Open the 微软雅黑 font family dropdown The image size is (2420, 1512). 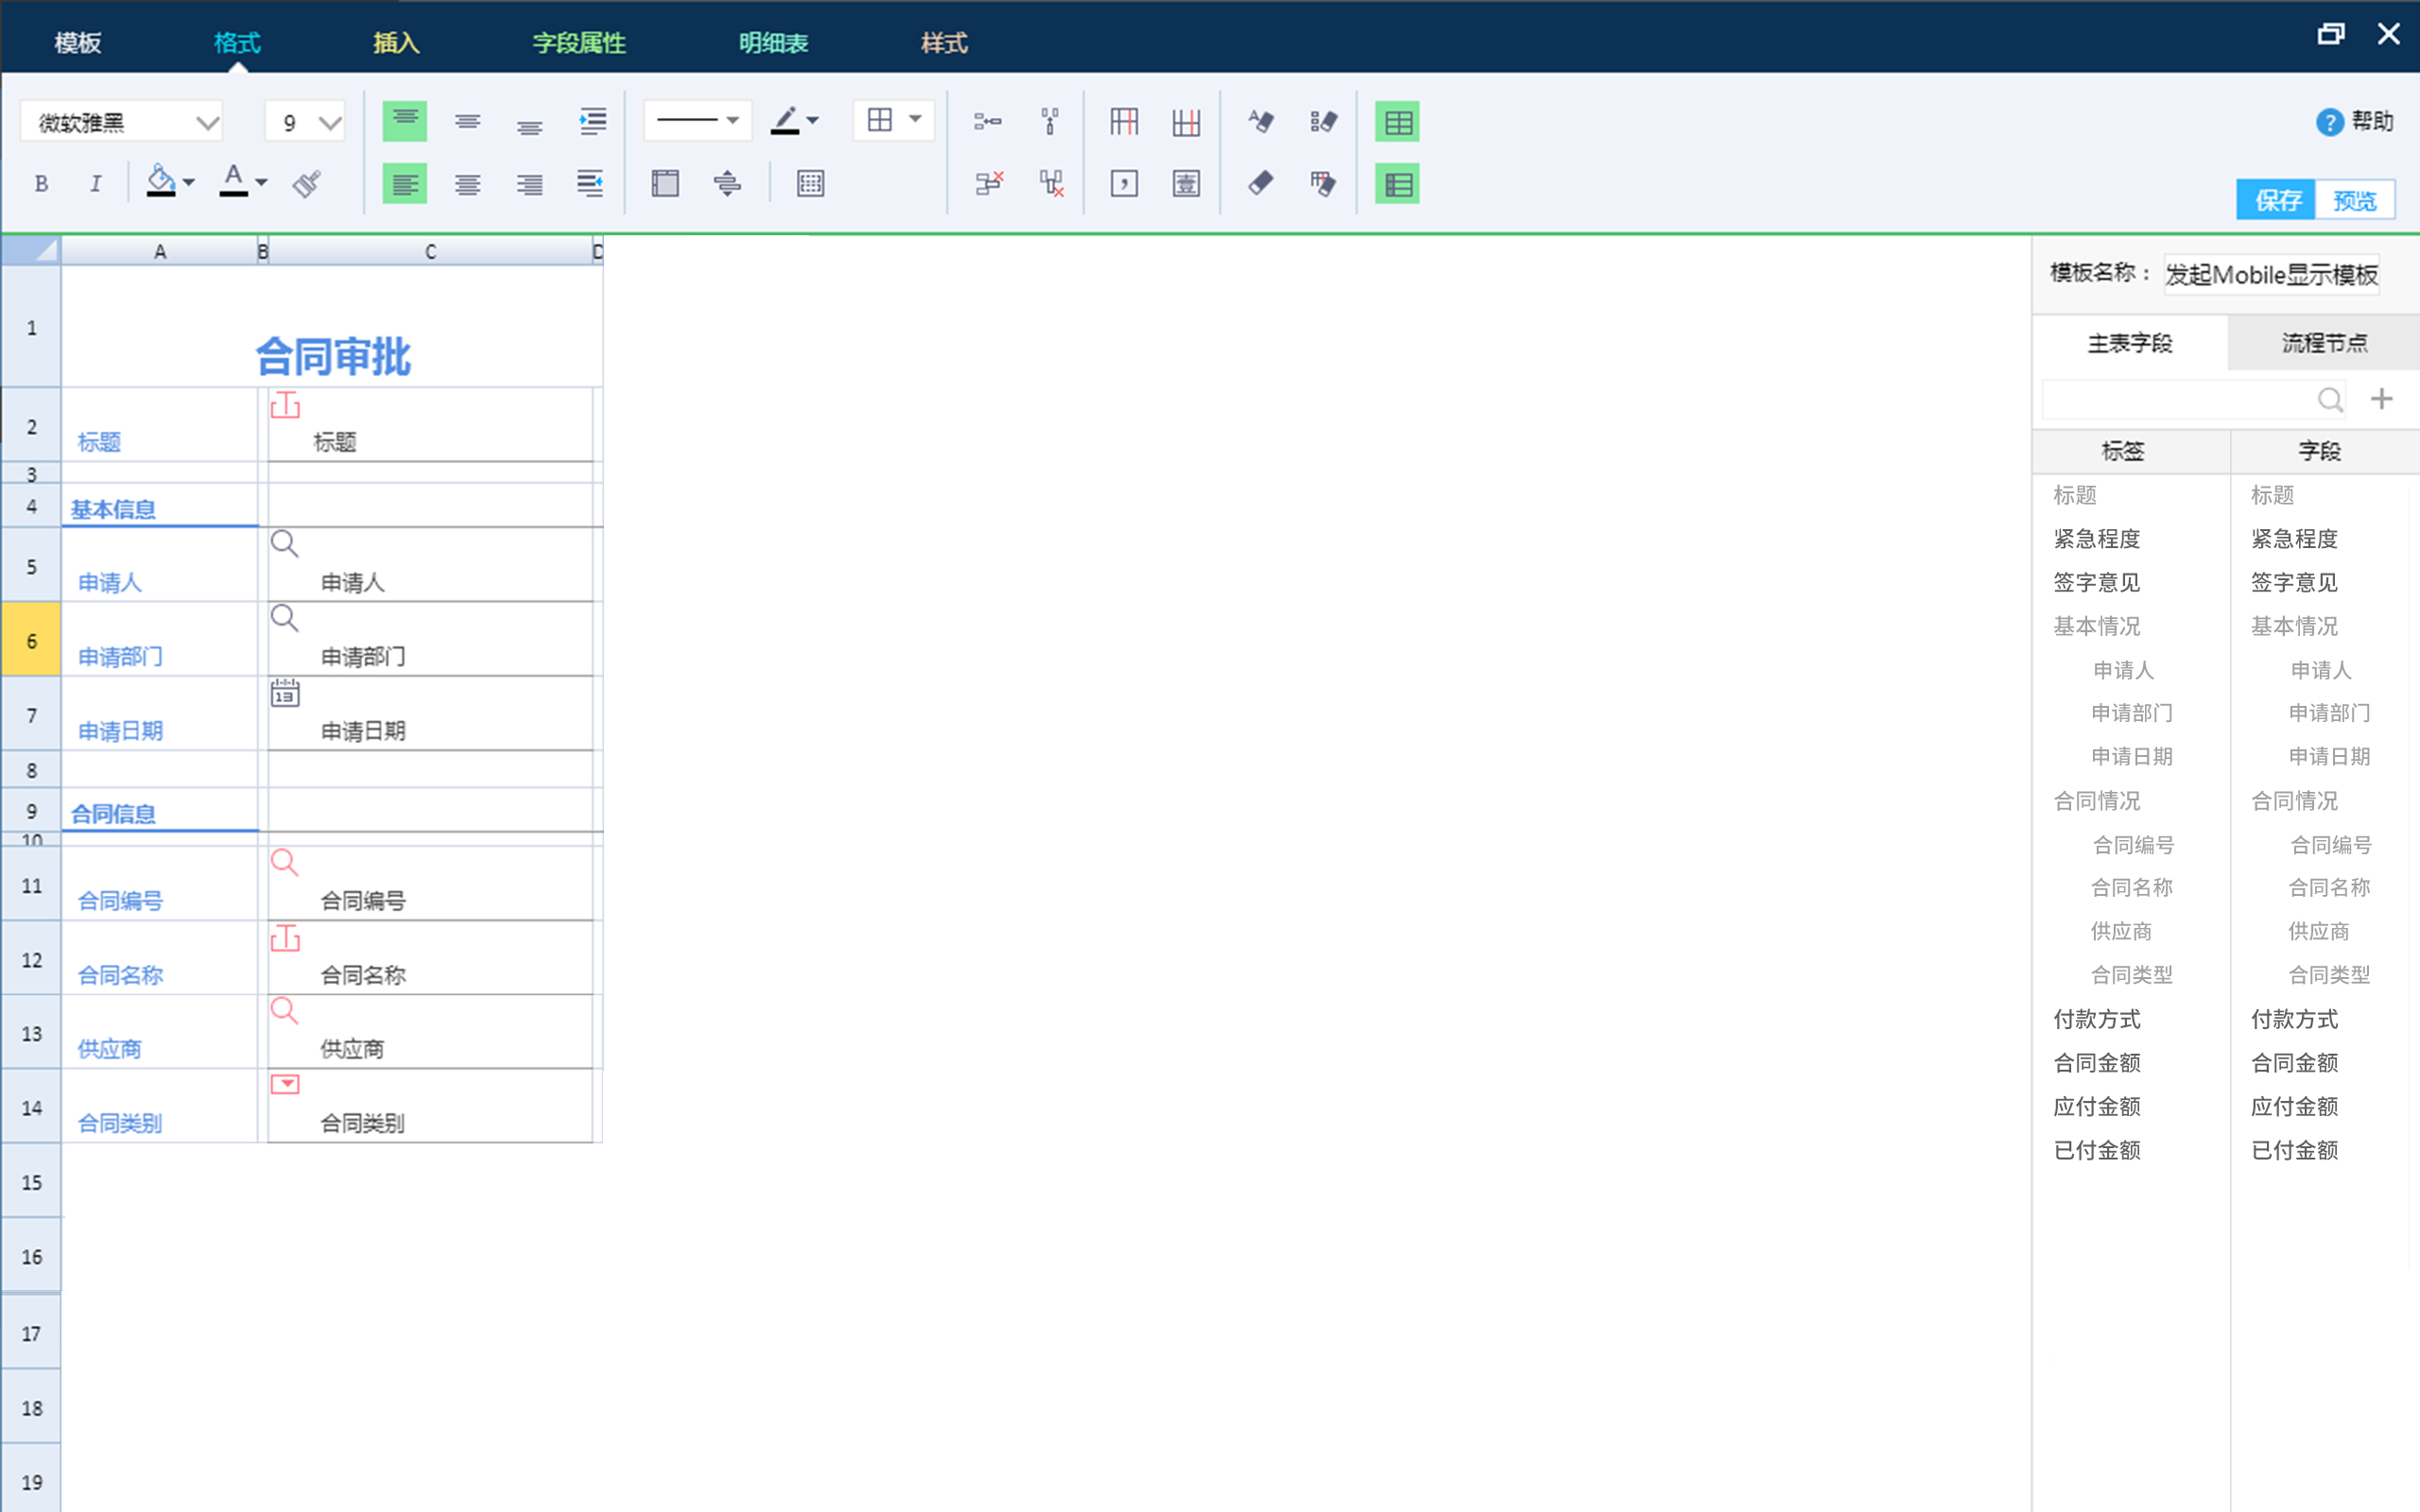click(207, 123)
